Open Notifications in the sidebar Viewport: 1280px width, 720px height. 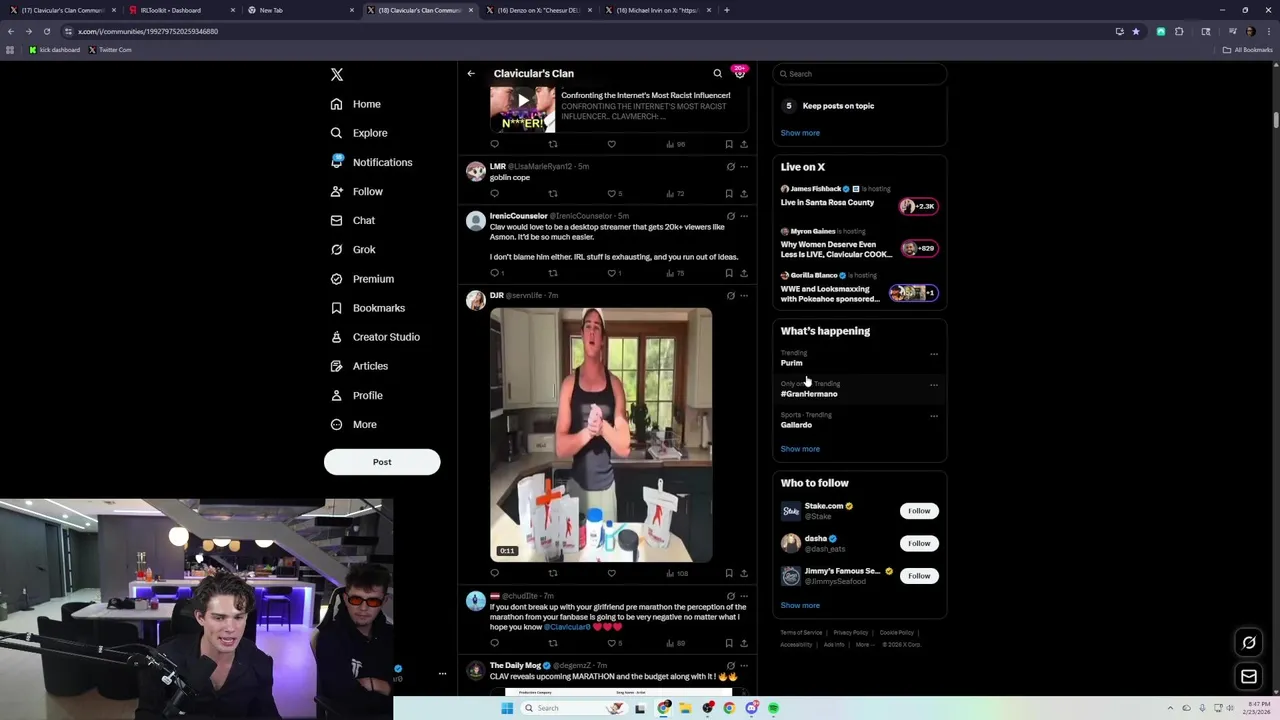point(370,162)
